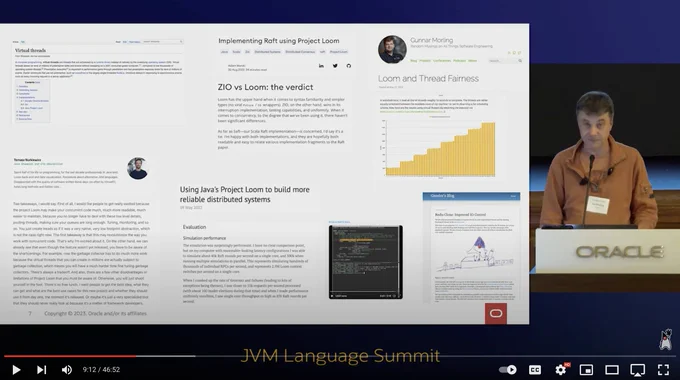Mute the video volume
The height and width of the screenshot is (380, 680).
[66, 370]
